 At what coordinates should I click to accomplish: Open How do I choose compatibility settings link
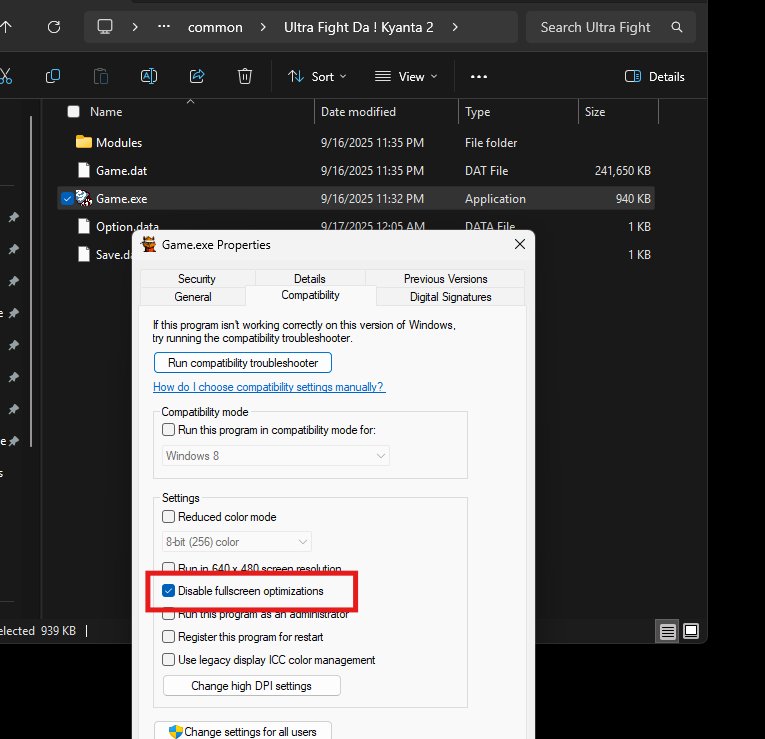[x=269, y=387]
